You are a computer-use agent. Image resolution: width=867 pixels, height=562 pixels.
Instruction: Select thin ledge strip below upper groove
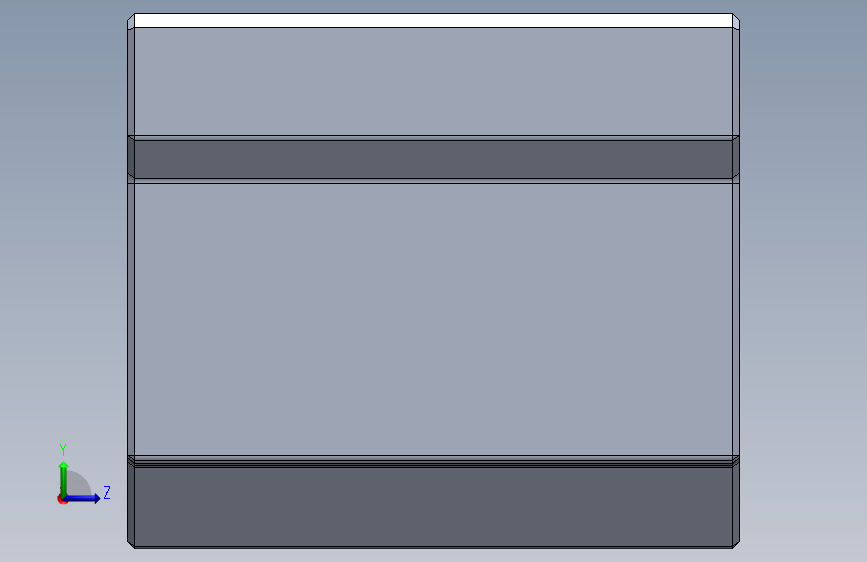[434, 181]
